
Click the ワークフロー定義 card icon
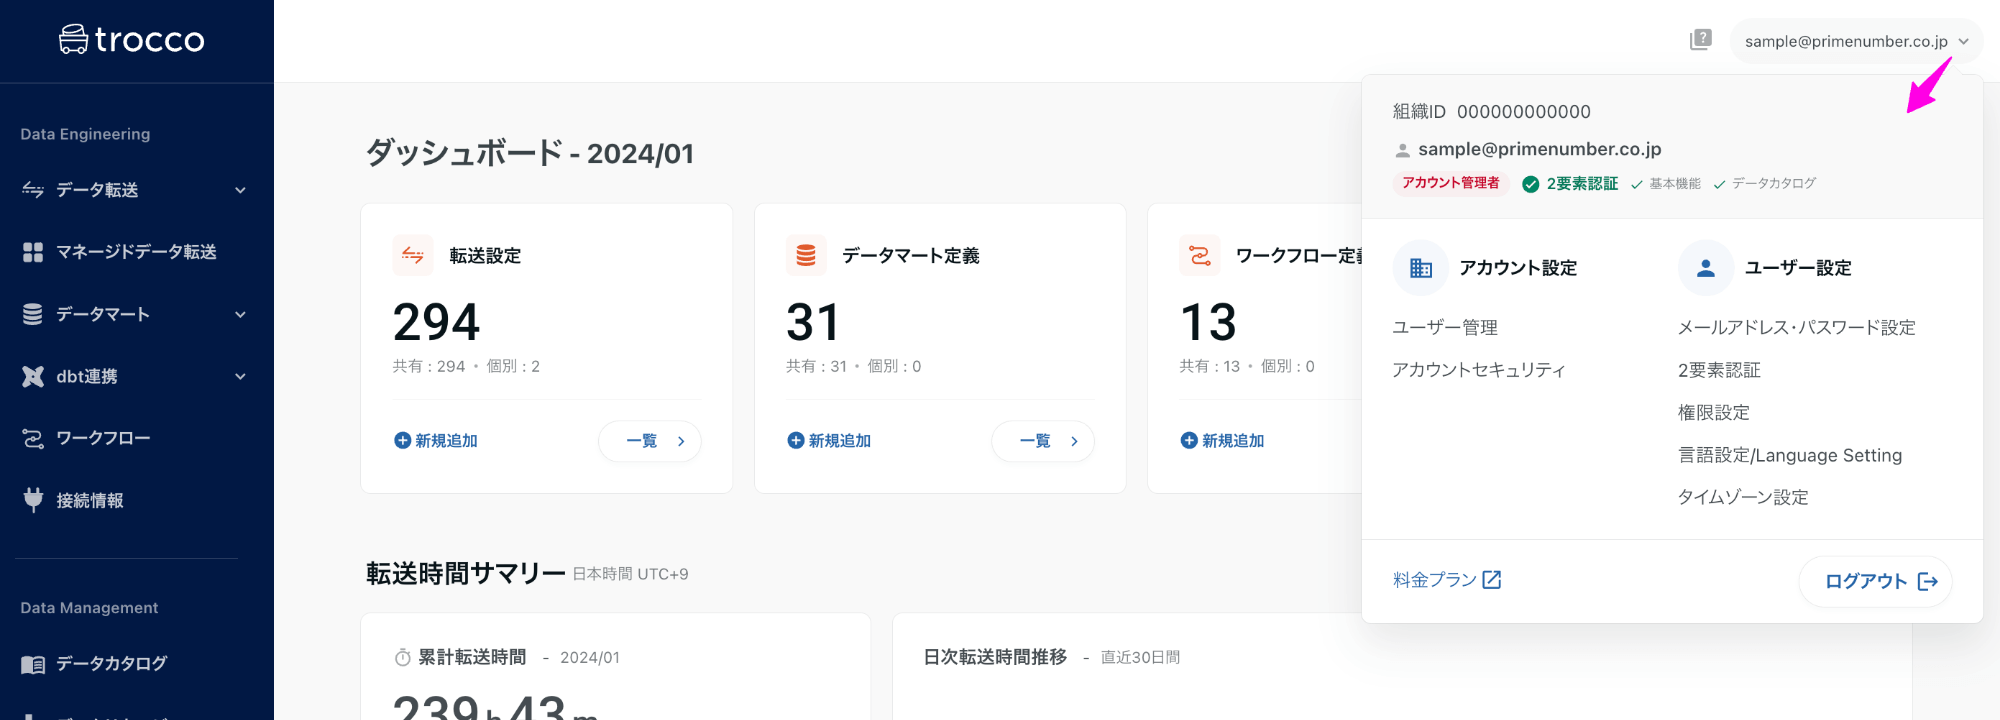(1200, 255)
